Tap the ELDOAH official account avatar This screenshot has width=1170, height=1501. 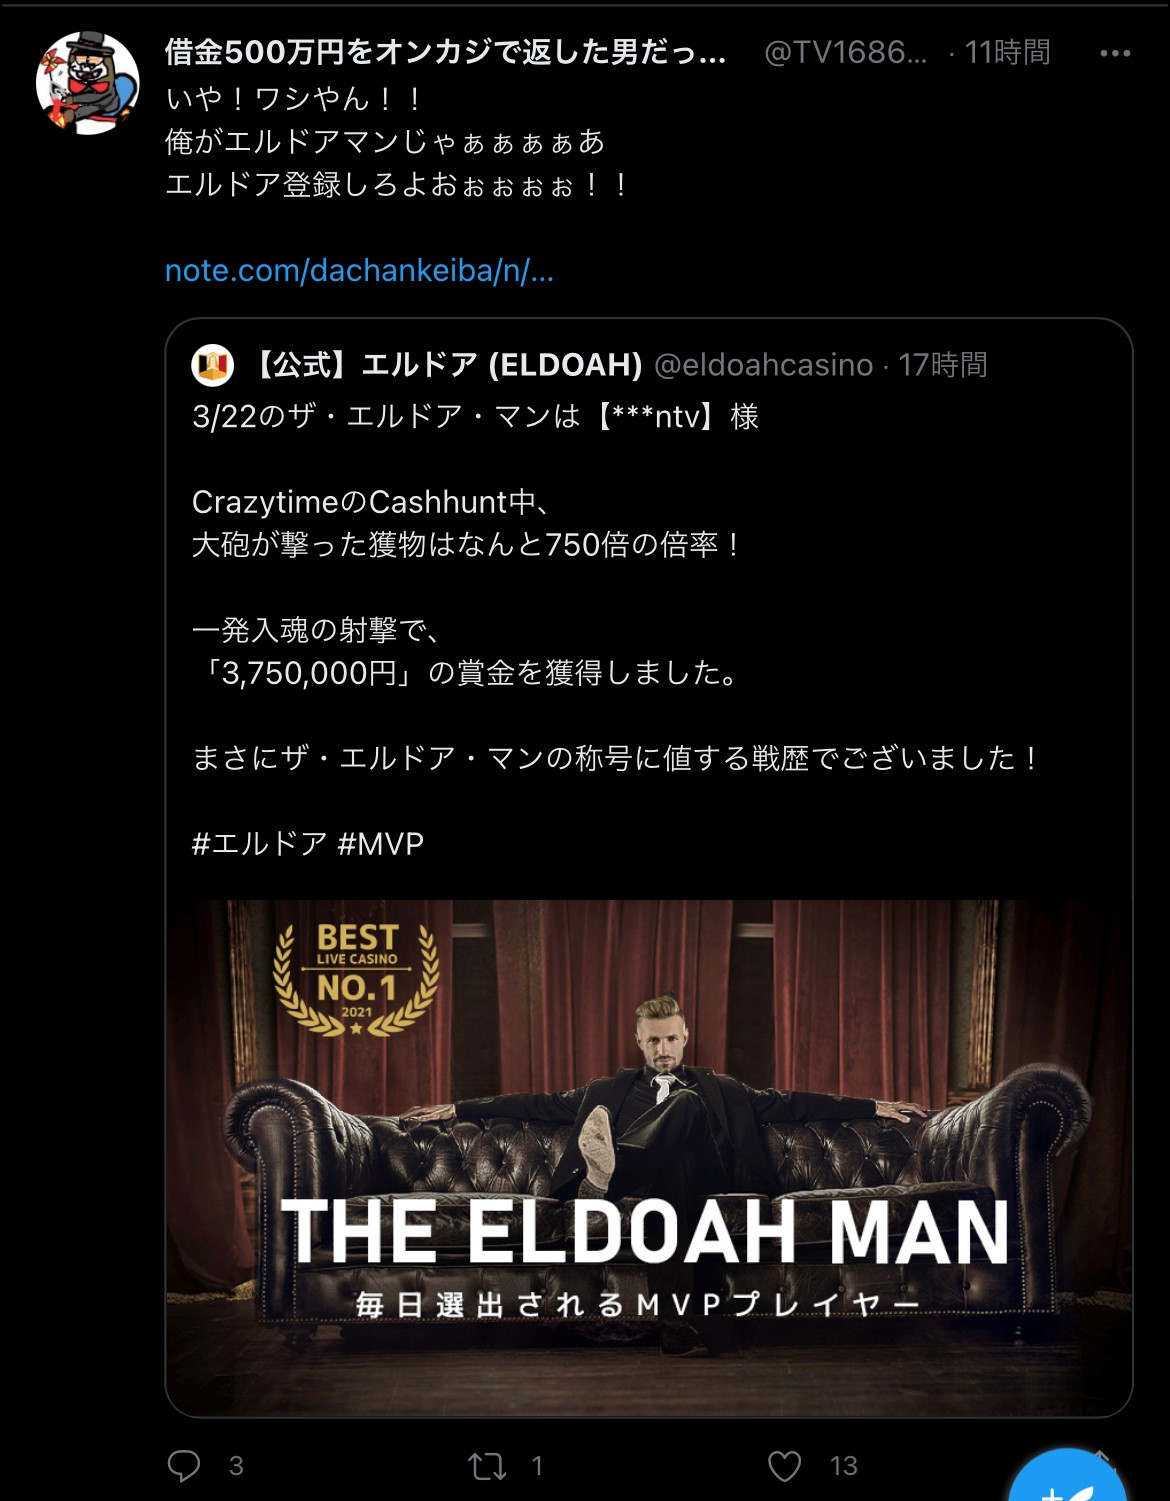click(x=212, y=365)
